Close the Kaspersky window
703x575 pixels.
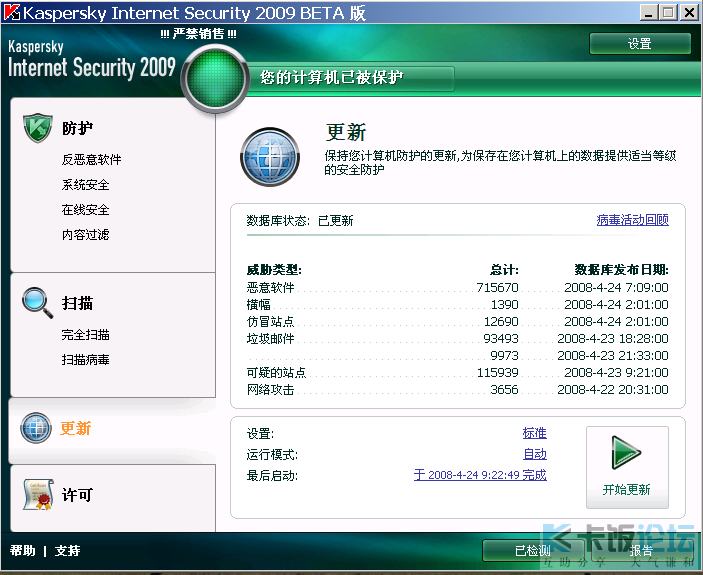[689, 13]
